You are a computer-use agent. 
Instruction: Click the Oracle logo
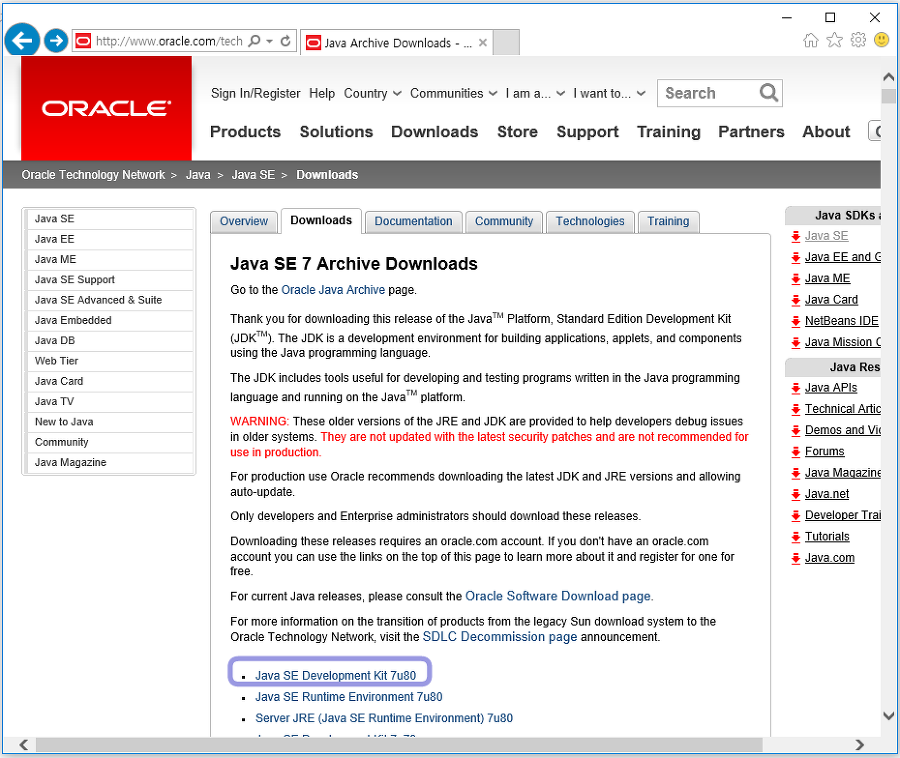point(106,108)
